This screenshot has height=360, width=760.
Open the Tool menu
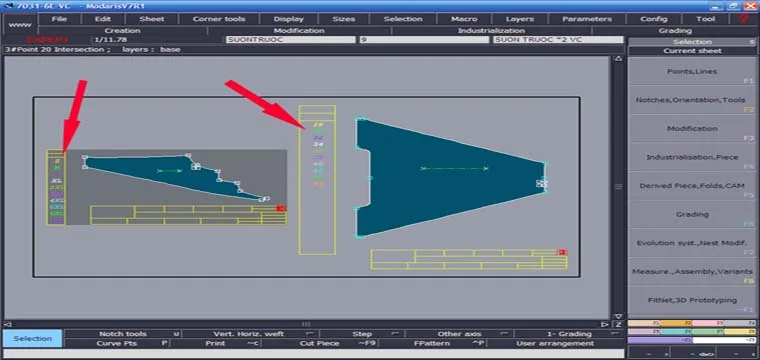(705, 19)
